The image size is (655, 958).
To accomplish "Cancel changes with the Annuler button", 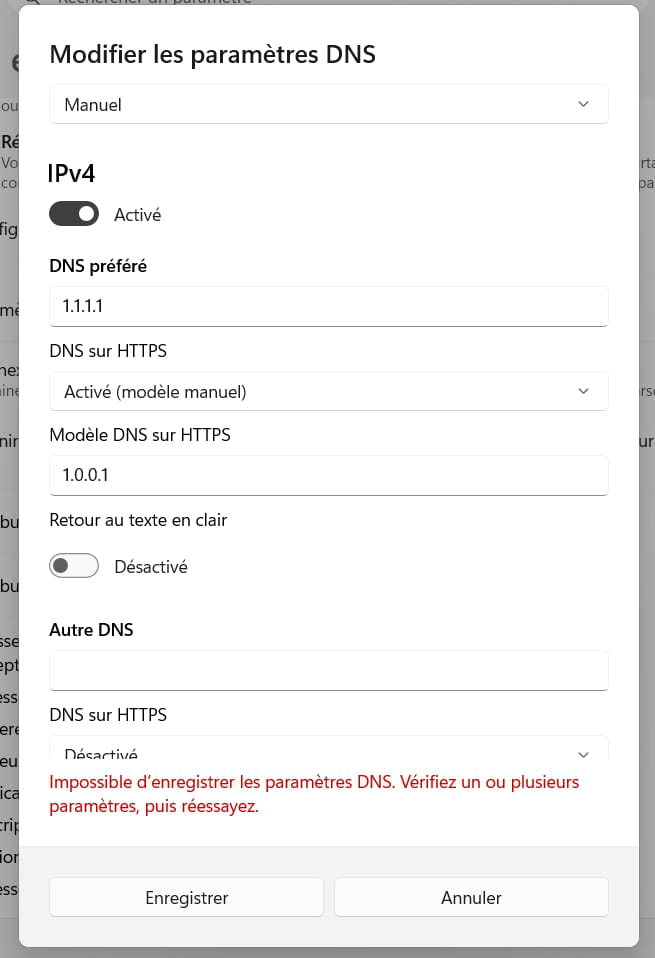I will (471, 897).
